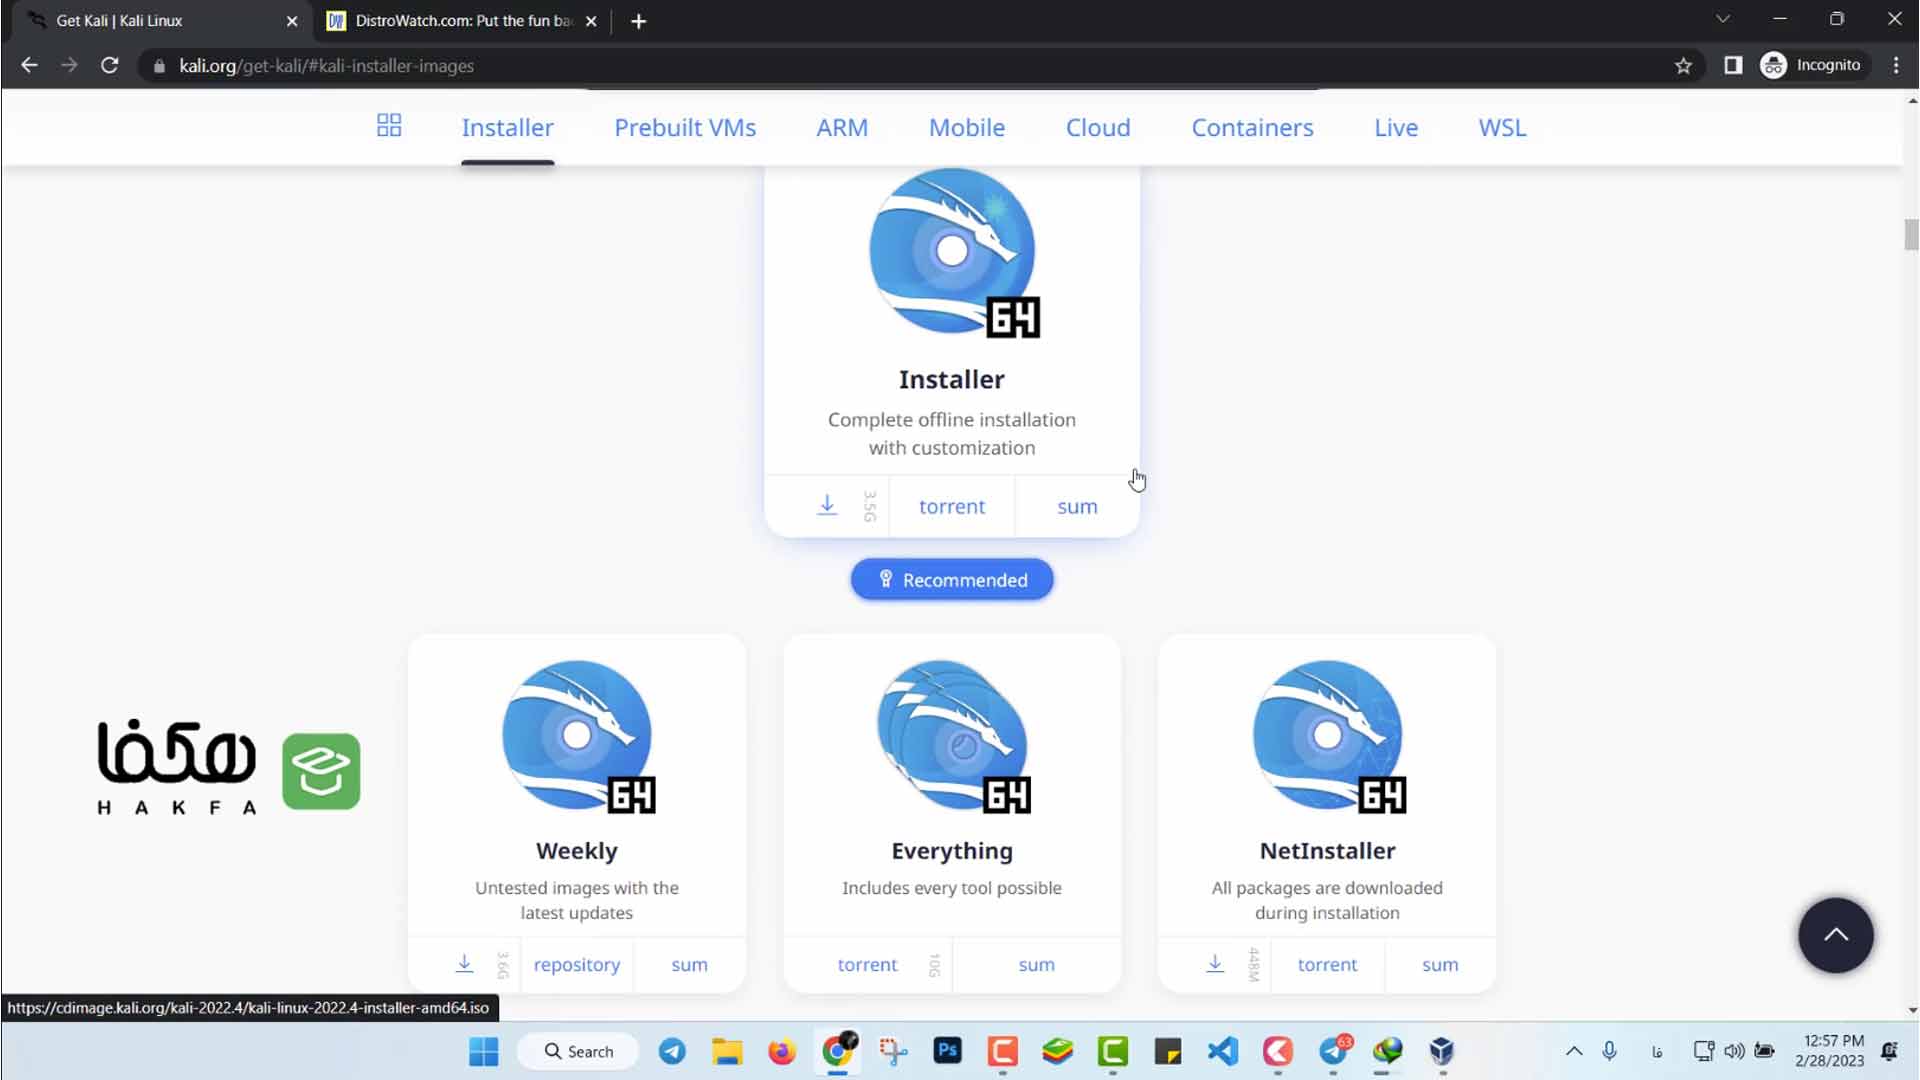Switch to the Installer tab
This screenshot has width=1920, height=1080.
(507, 128)
